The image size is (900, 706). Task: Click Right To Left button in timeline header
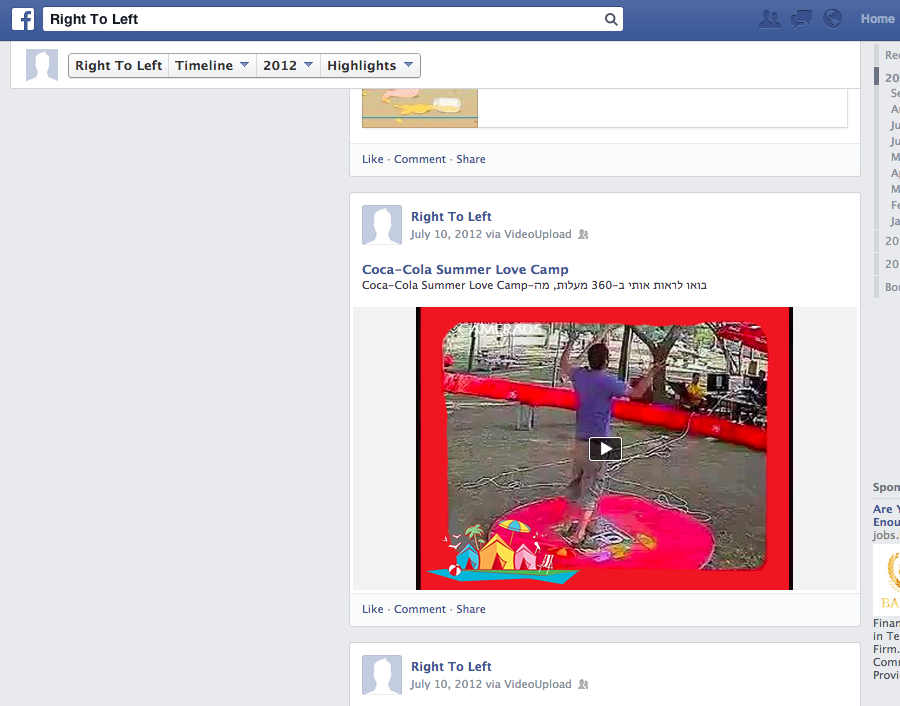click(x=118, y=65)
